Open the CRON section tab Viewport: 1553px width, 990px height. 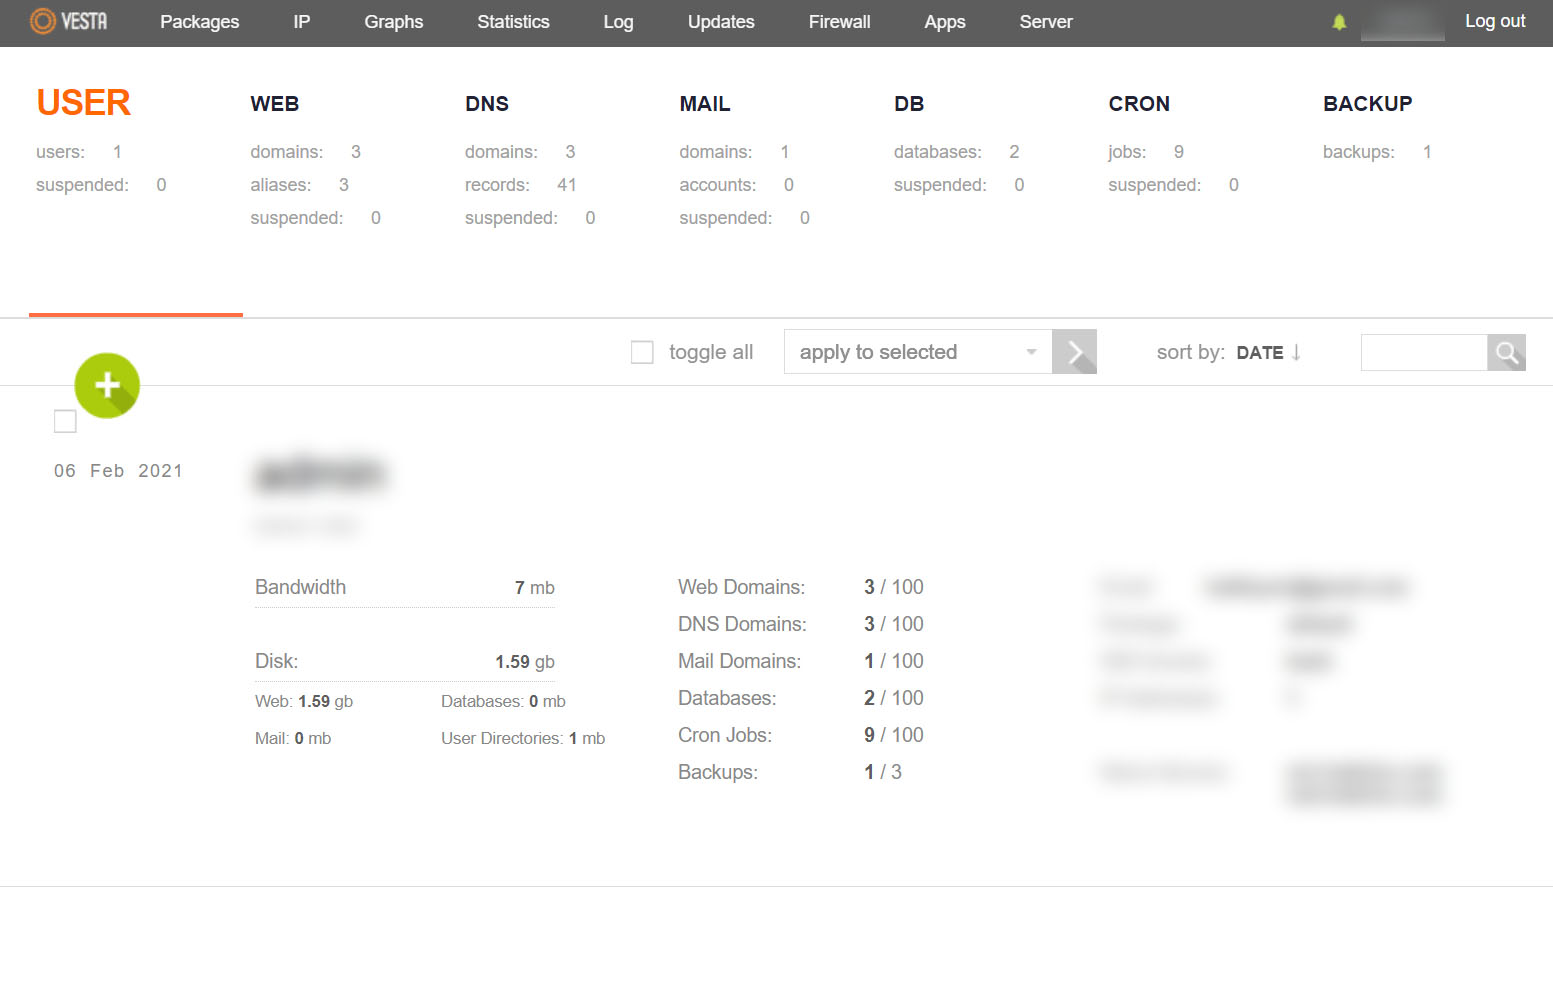[1139, 104]
